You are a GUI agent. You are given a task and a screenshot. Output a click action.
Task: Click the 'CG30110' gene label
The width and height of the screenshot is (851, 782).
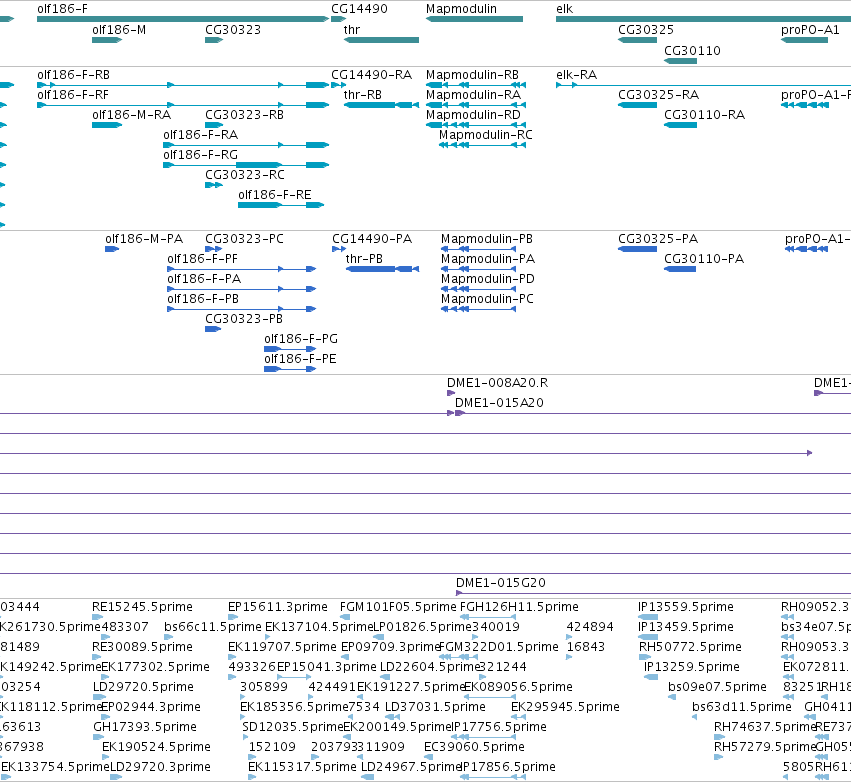click(693, 51)
